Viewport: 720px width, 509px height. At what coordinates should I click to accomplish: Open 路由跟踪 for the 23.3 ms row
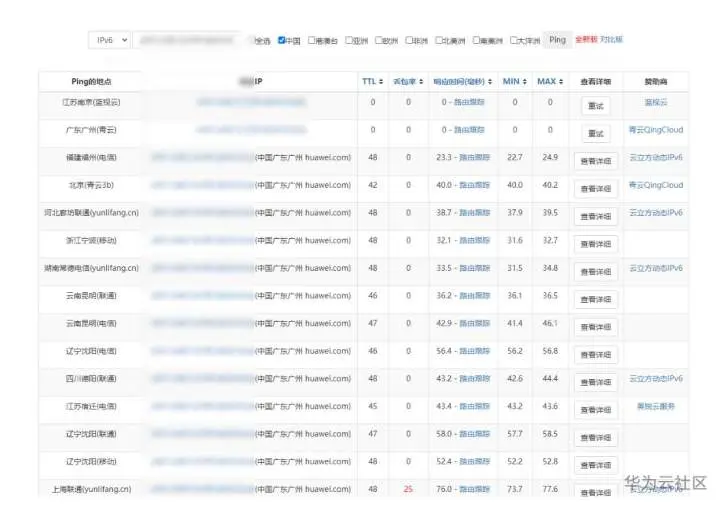(475, 158)
